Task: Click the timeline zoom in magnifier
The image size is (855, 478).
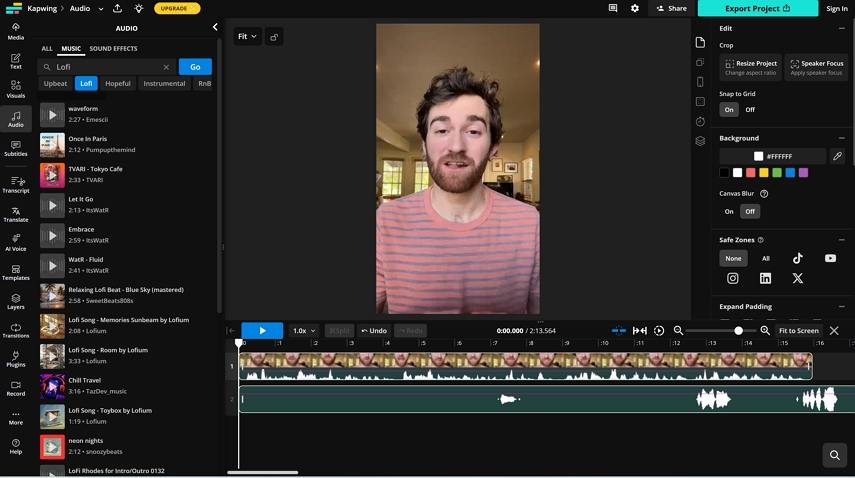Action: 764,330
